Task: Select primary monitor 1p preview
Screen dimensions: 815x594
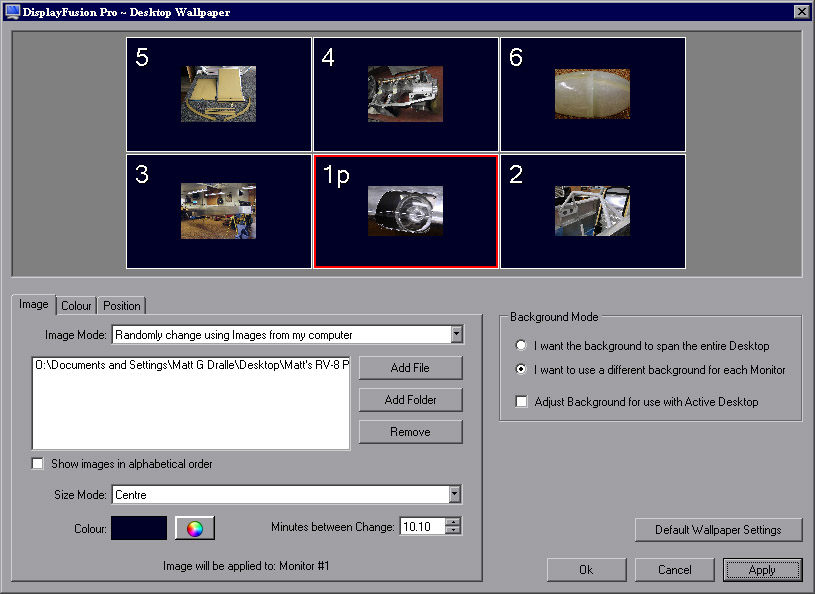Action: (405, 211)
